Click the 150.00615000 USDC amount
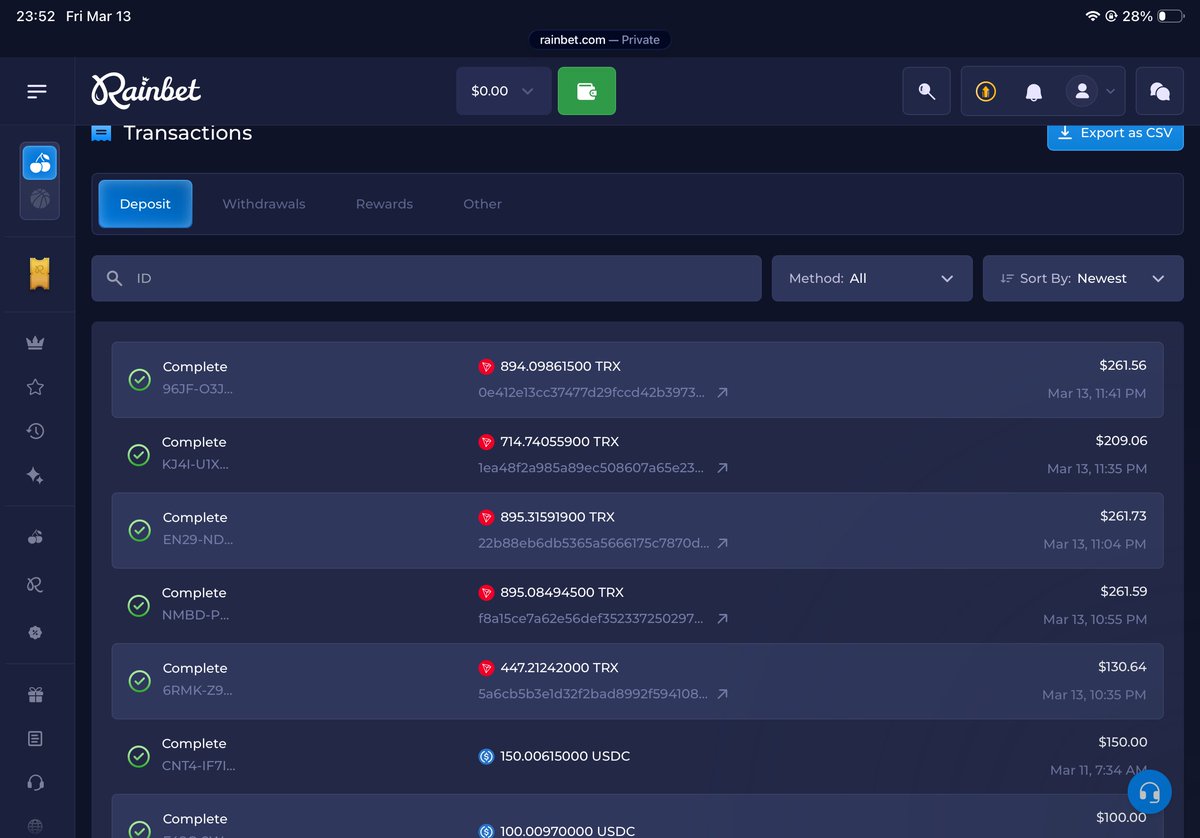 pyautogui.click(x=565, y=756)
